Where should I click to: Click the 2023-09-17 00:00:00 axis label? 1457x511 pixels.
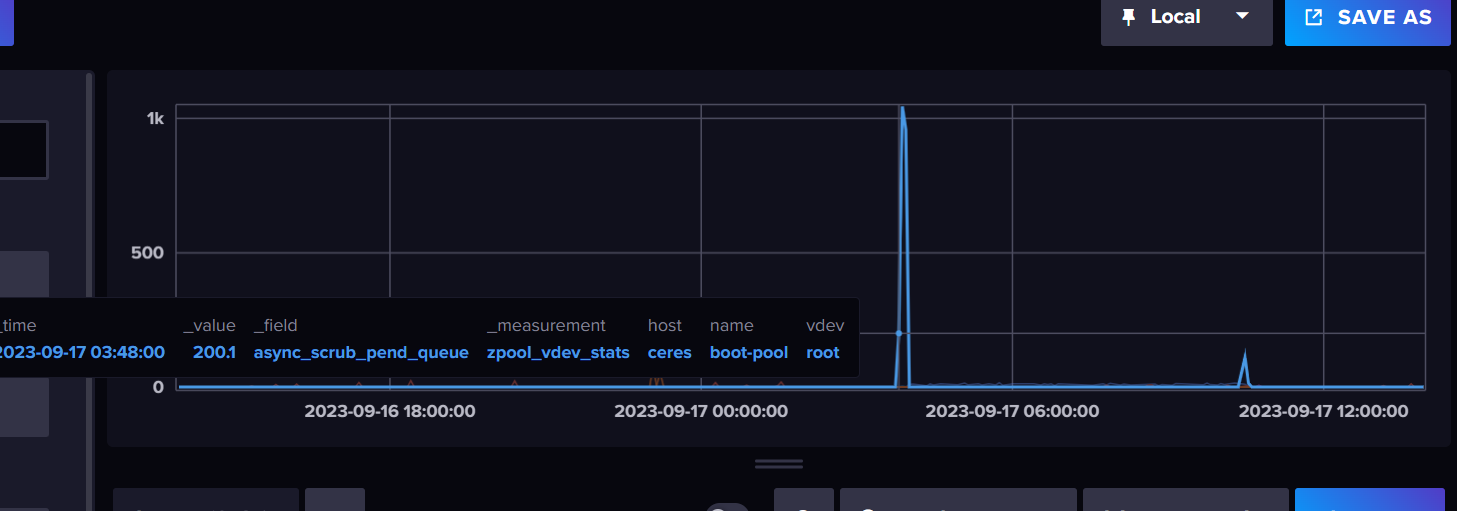pos(701,411)
